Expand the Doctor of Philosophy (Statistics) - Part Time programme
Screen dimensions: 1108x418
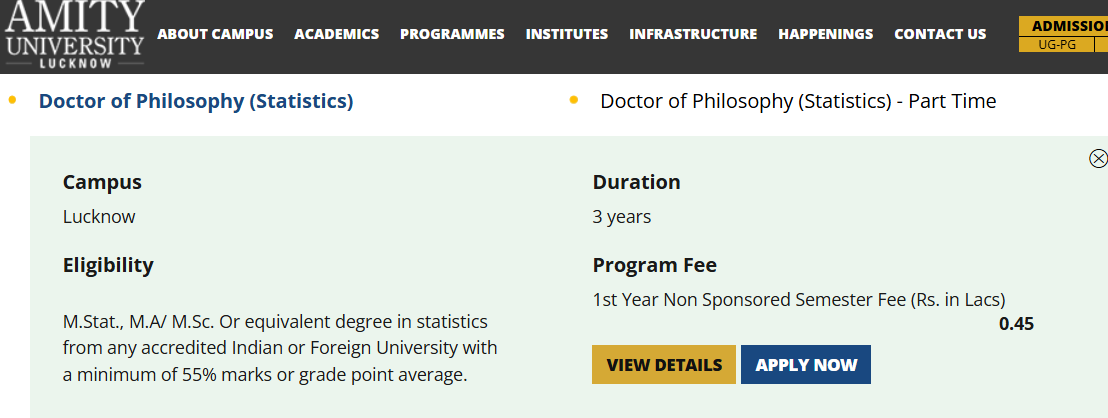[x=798, y=101]
